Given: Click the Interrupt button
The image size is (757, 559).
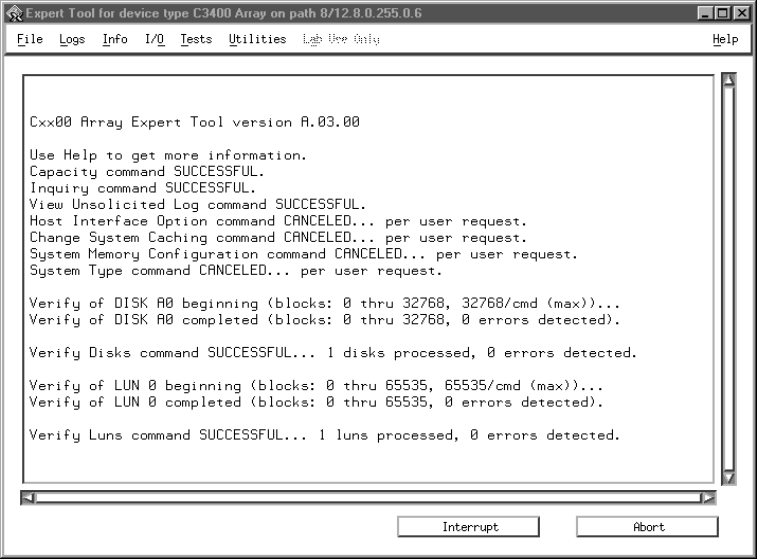Looking at the screenshot, I should tap(468, 527).
